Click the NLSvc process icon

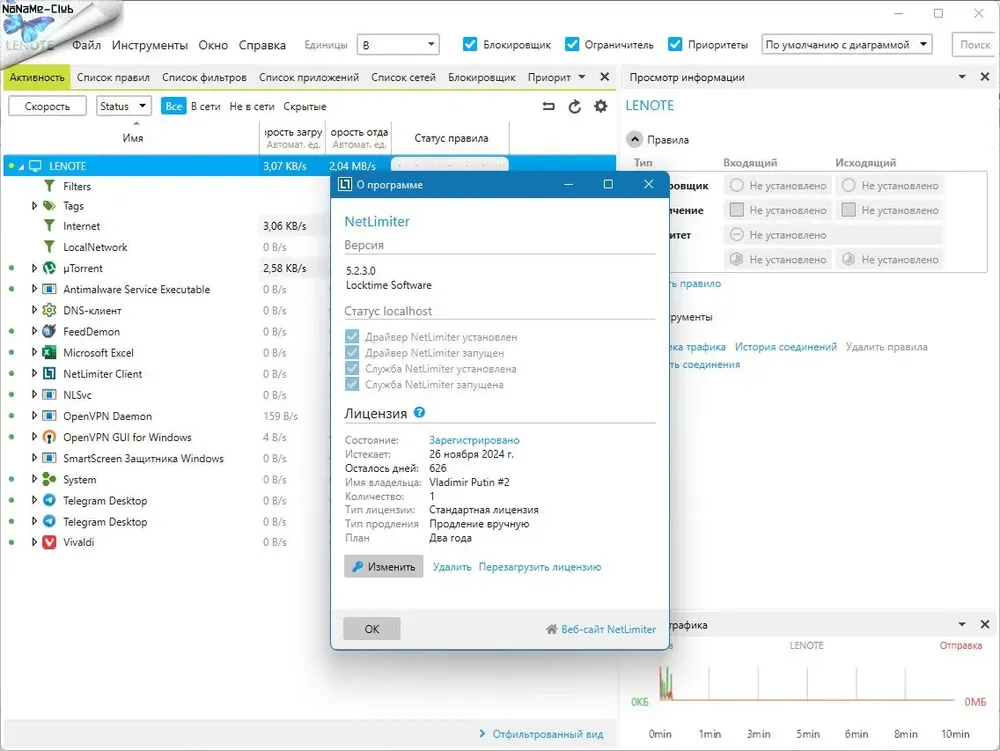pyautogui.click(x=49, y=395)
